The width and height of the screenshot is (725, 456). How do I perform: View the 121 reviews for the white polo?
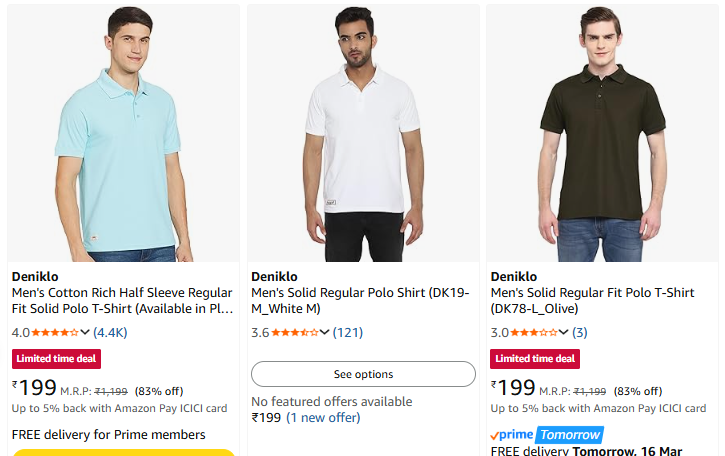pyautogui.click(x=348, y=333)
